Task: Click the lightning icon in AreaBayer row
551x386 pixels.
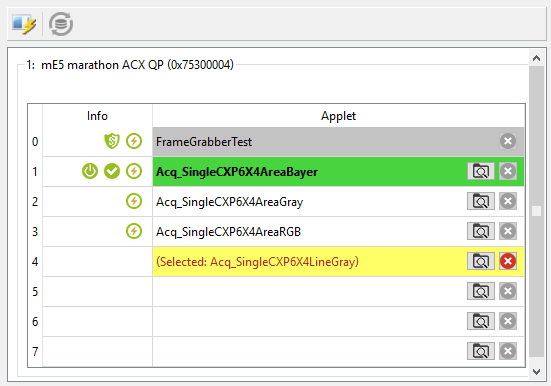Action: 134,171
